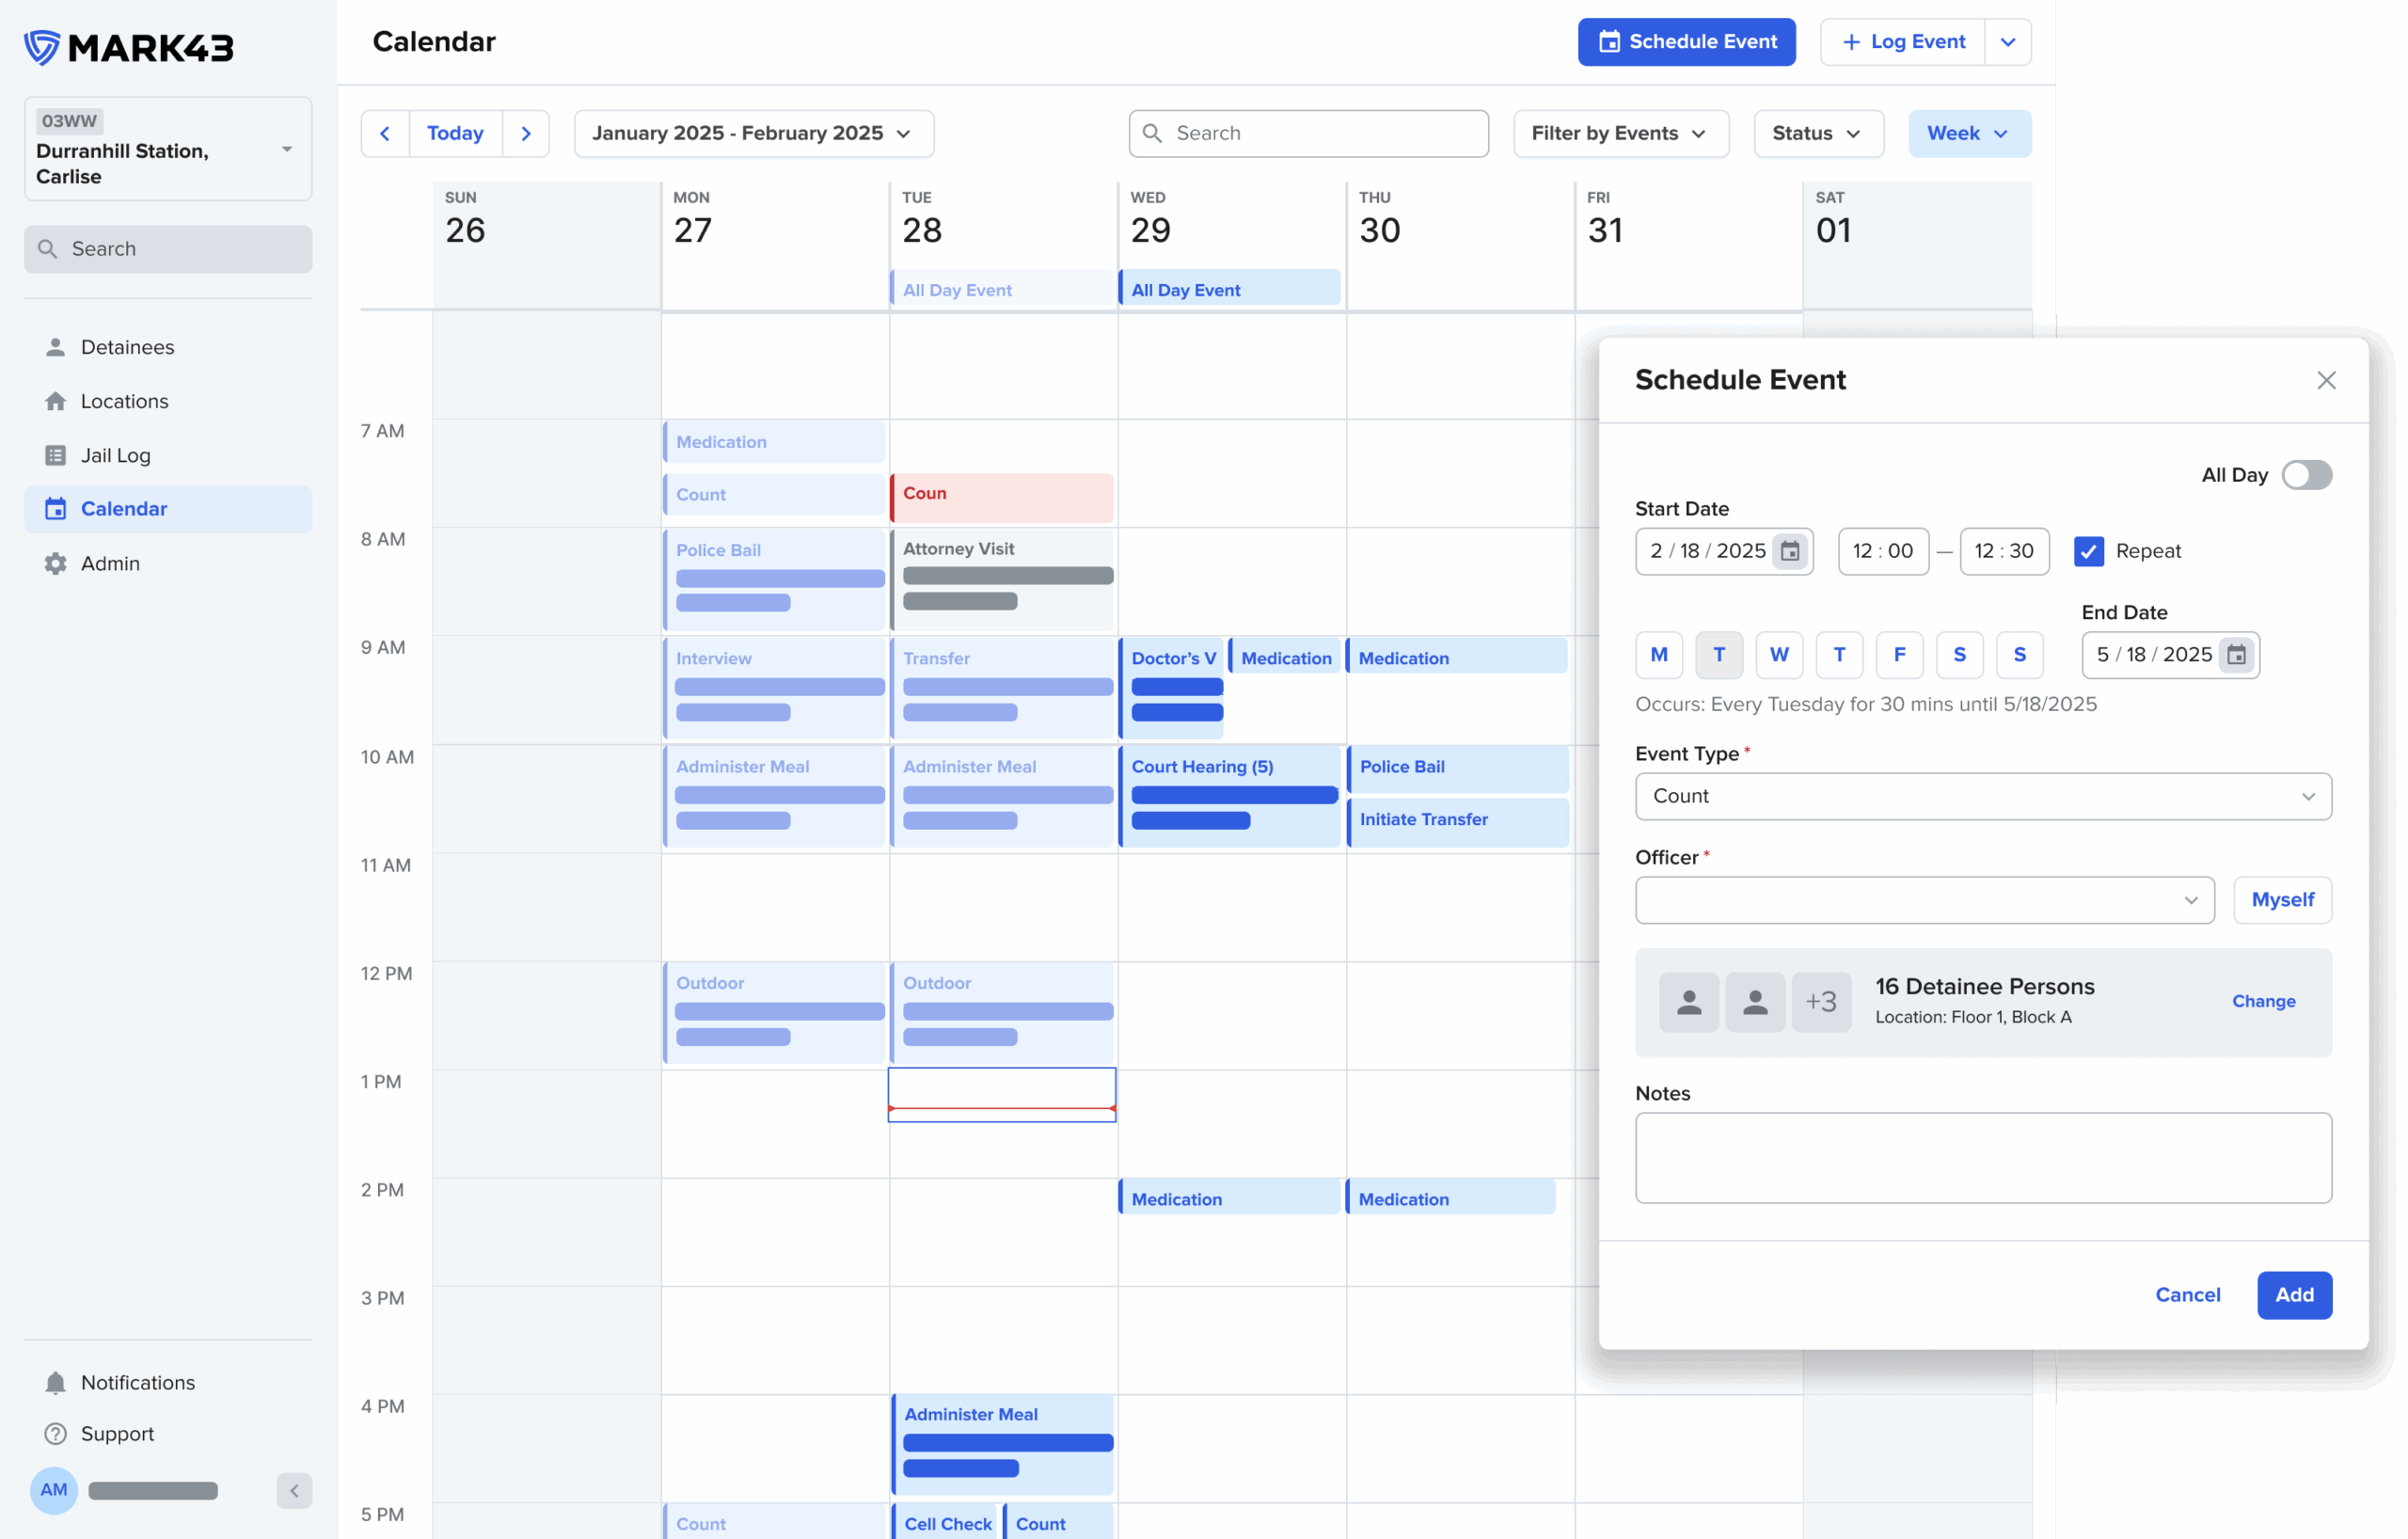The image size is (2408, 1539).
Task: Go to previous week with left arrow
Action: (x=385, y=133)
